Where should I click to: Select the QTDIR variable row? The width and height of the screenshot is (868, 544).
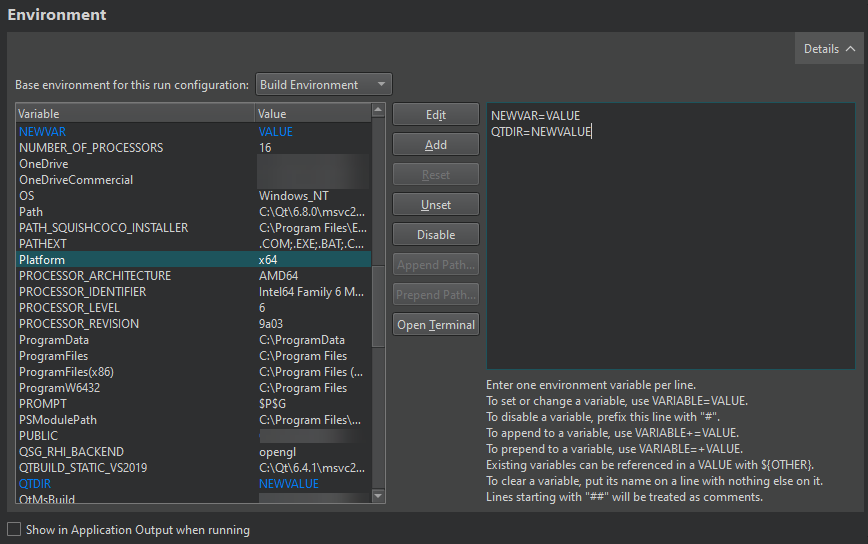[37, 484]
